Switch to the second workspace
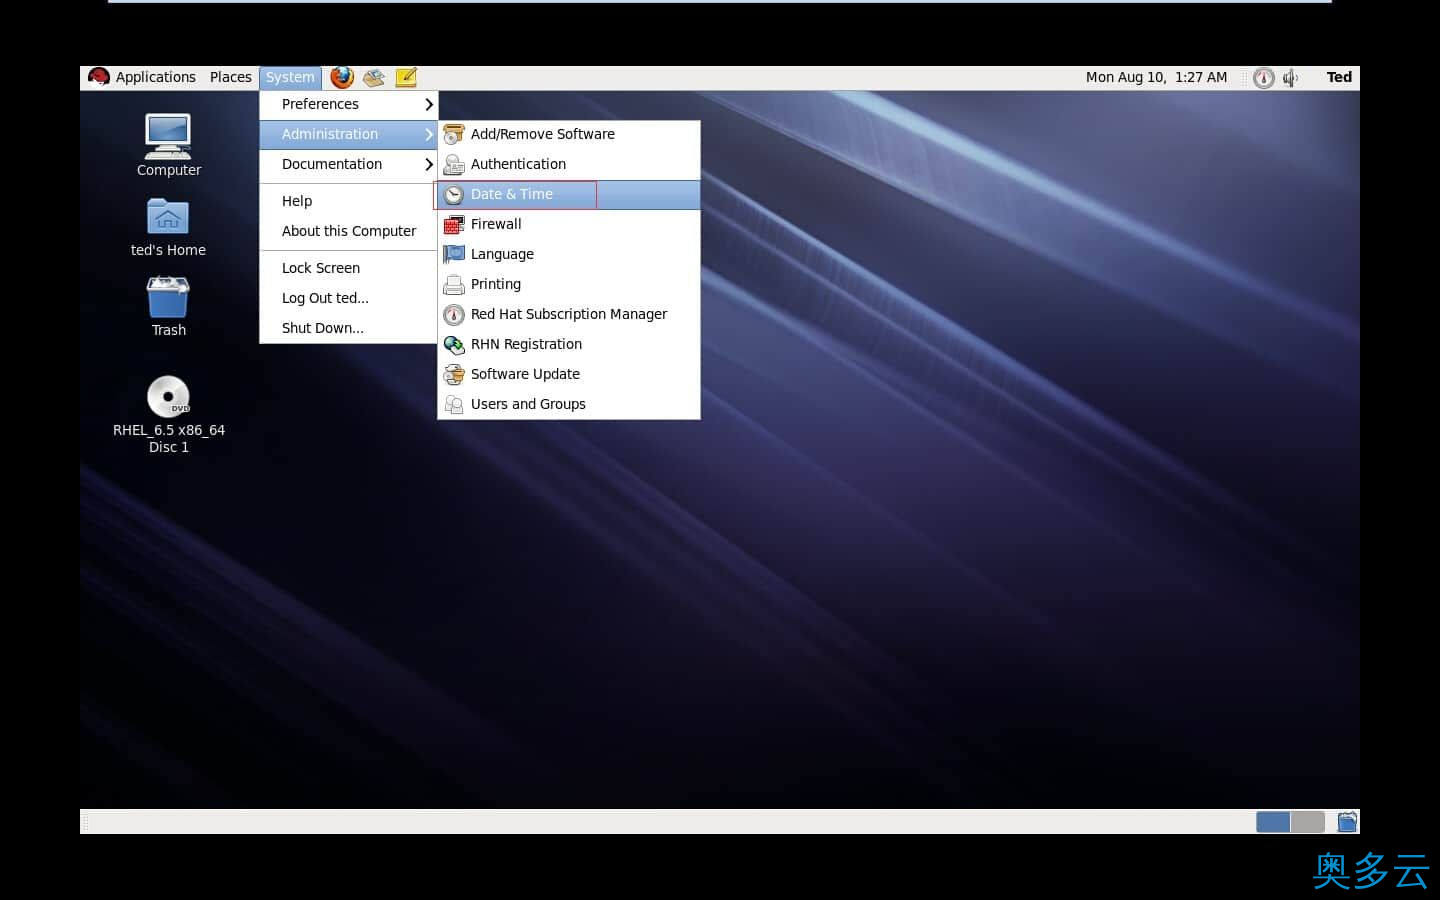The height and width of the screenshot is (900, 1440). click(x=1307, y=822)
